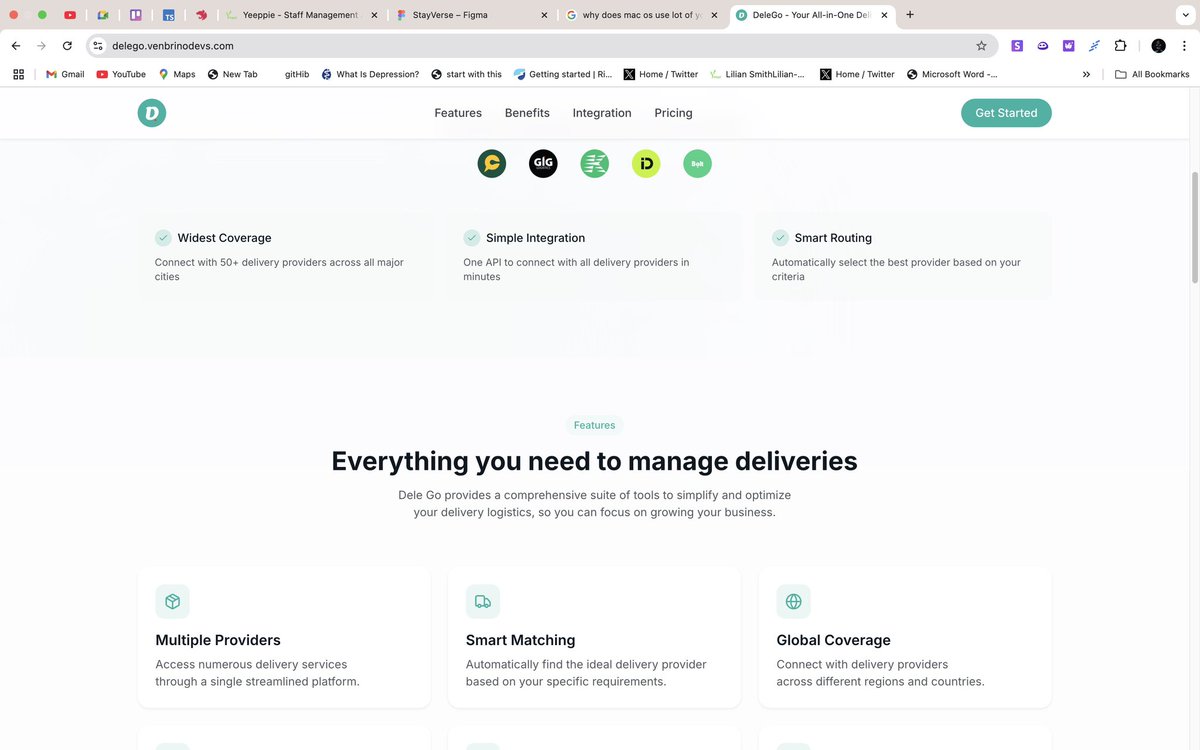Click 'Everything you need to manage deliveries' heading
Image resolution: width=1200 pixels, height=750 pixels.
tap(594, 461)
